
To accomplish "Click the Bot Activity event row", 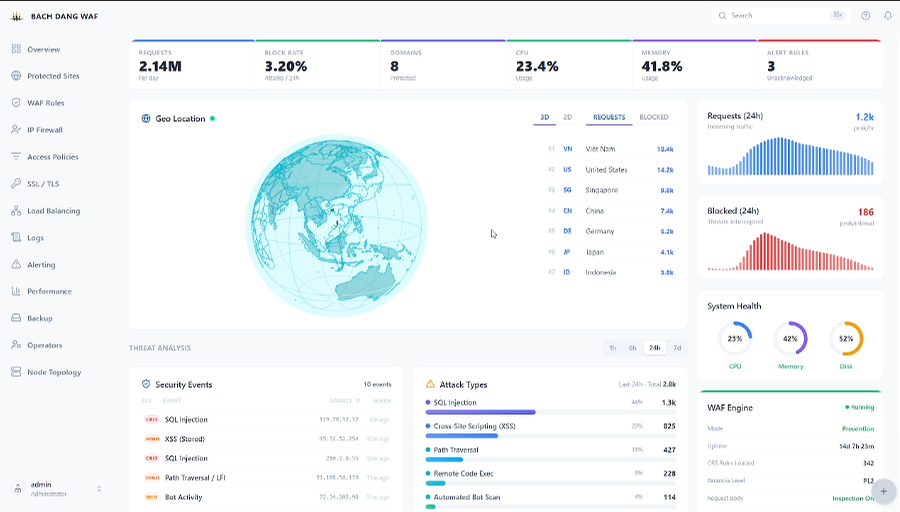I will 266,497.
